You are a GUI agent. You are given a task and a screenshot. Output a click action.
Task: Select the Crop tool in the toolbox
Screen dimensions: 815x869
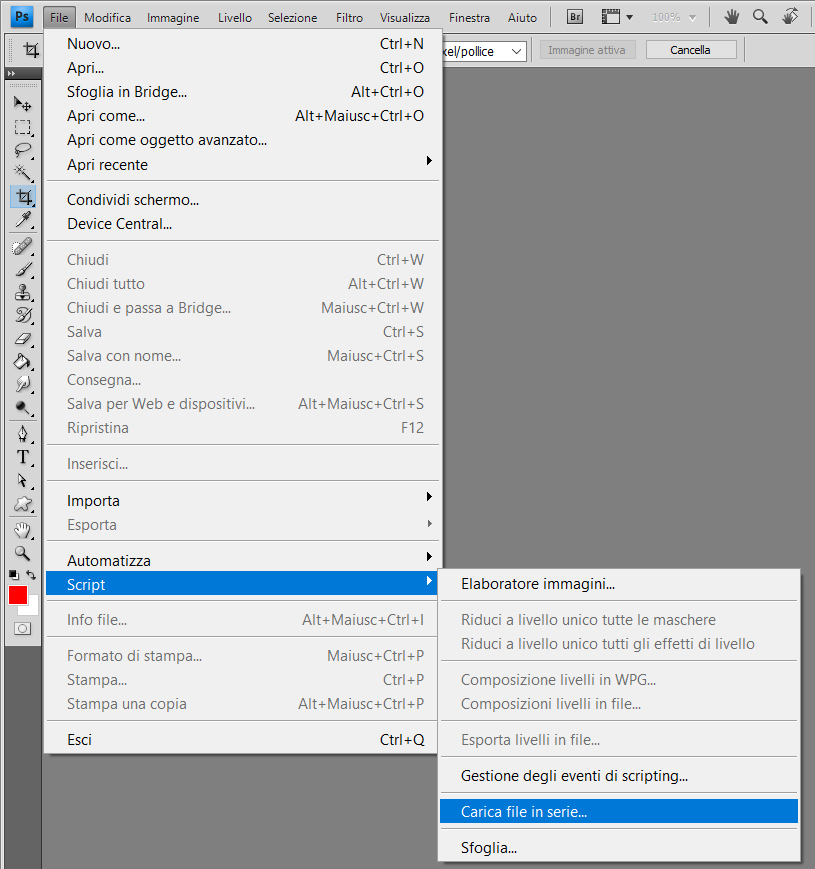click(23, 196)
